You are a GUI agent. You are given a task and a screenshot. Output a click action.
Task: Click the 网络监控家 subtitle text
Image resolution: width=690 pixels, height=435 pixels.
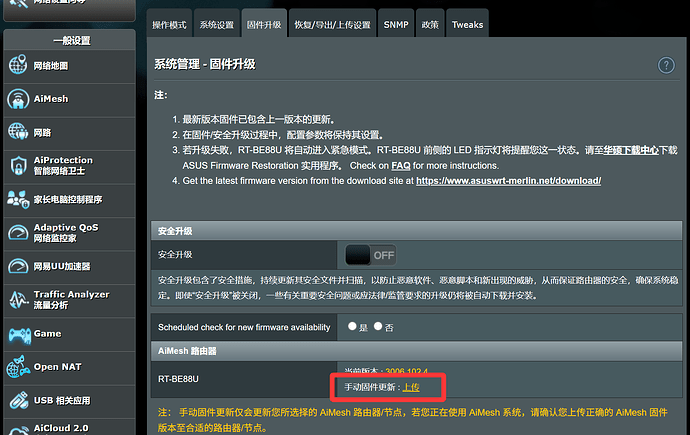55,238
